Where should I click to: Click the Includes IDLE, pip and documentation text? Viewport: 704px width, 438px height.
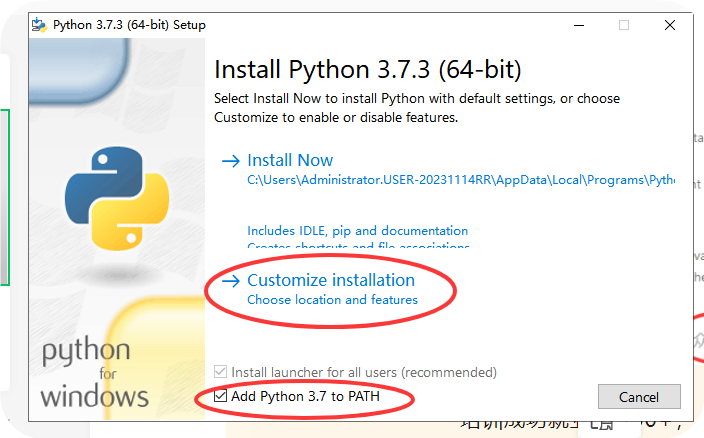click(x=357, y=231)
